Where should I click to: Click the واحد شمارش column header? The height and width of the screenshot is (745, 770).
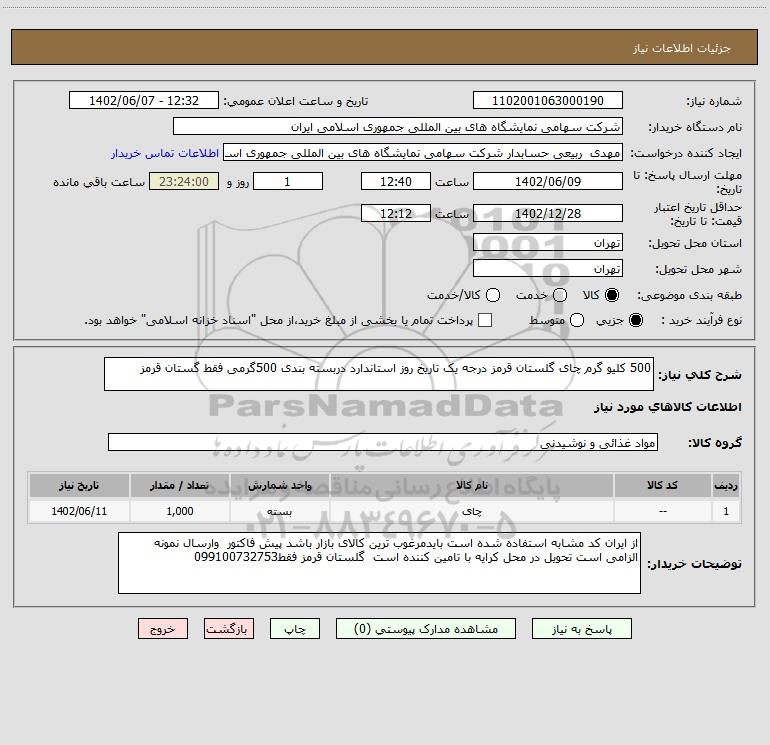point(279,485)
